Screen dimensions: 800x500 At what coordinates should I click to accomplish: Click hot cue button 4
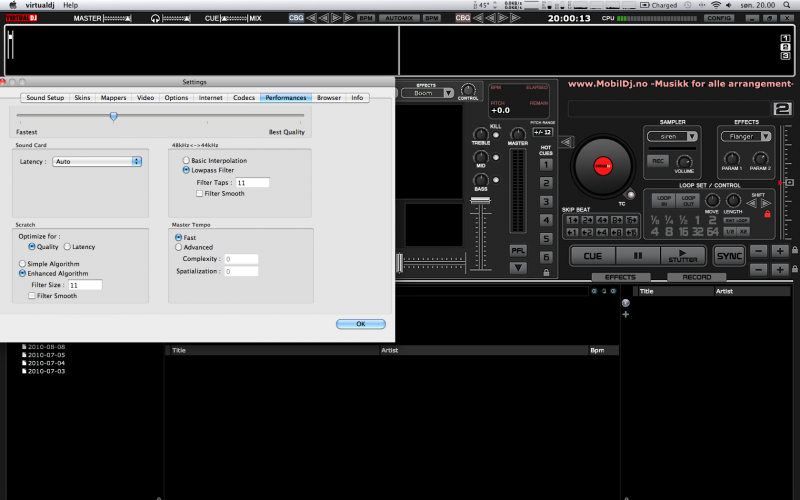(546, 220)
